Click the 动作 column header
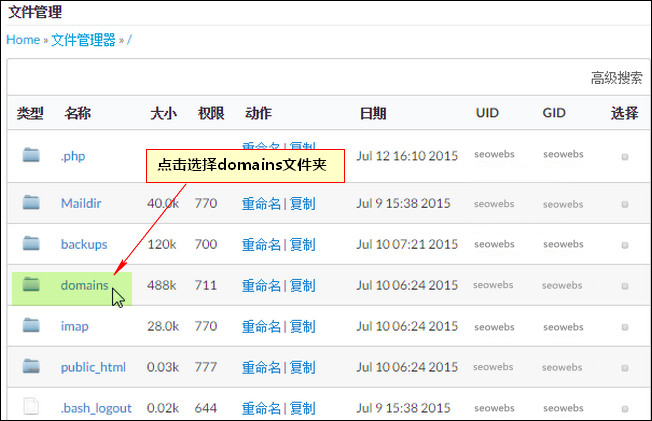Viewport: 652px width, 421px height. [x=259, y=113]
